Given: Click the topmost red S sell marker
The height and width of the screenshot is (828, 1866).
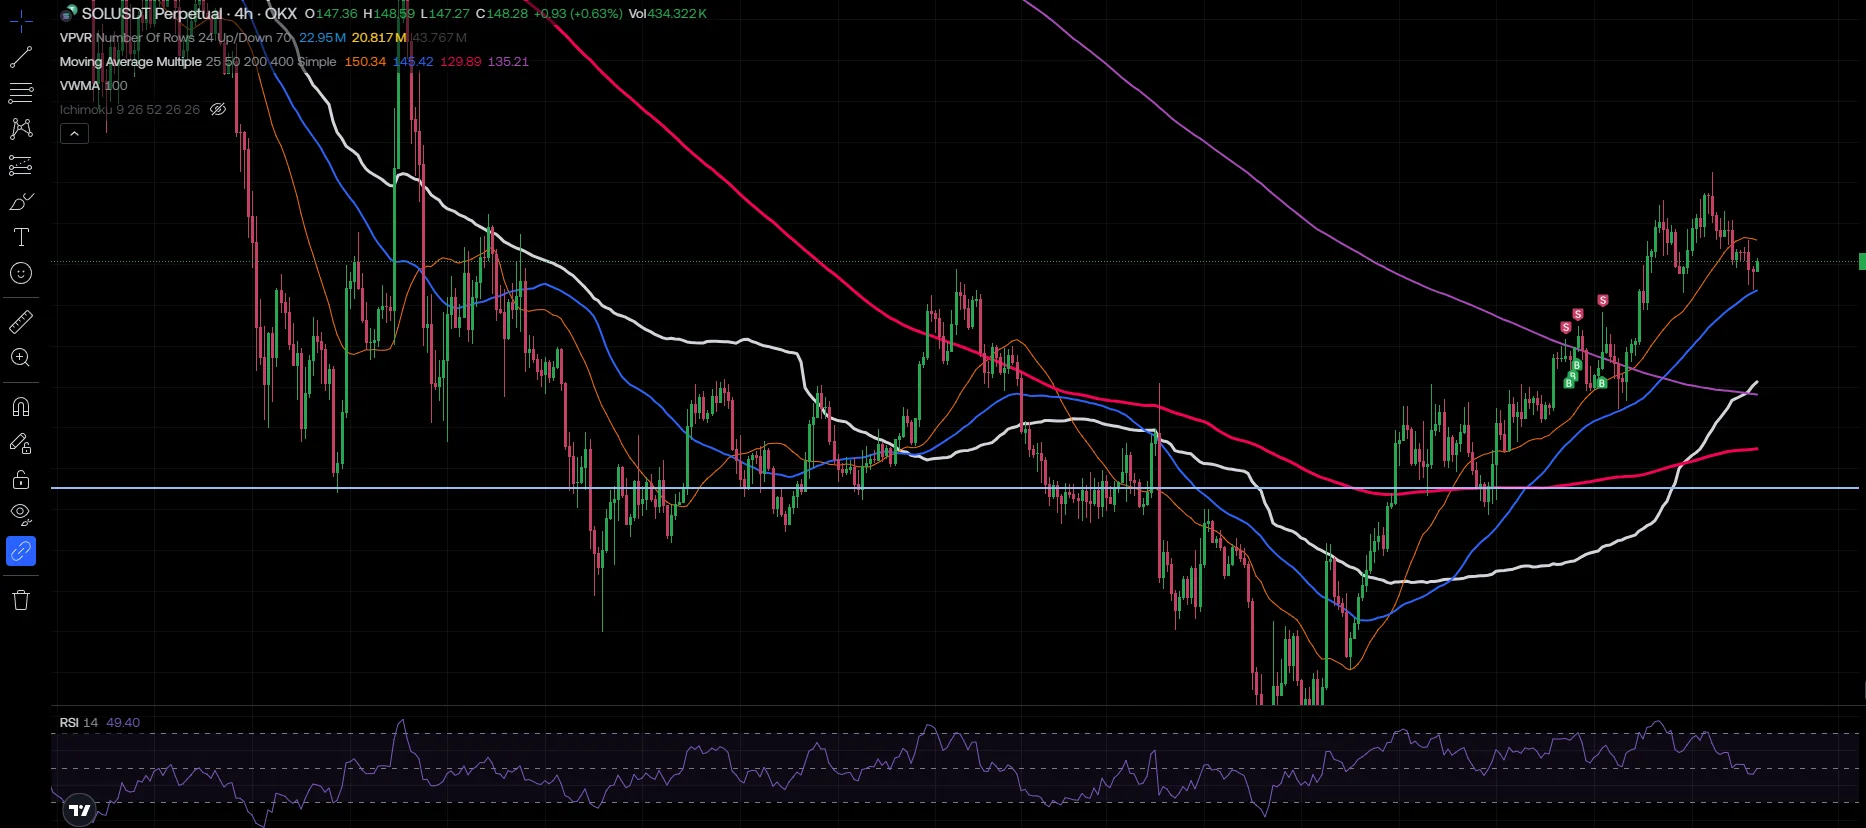Looking at the screenshot, I should 1603,300.
